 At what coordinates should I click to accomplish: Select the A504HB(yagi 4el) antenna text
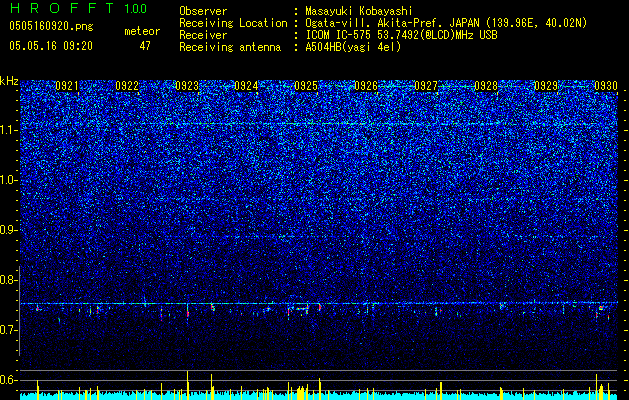pos(353,47)
